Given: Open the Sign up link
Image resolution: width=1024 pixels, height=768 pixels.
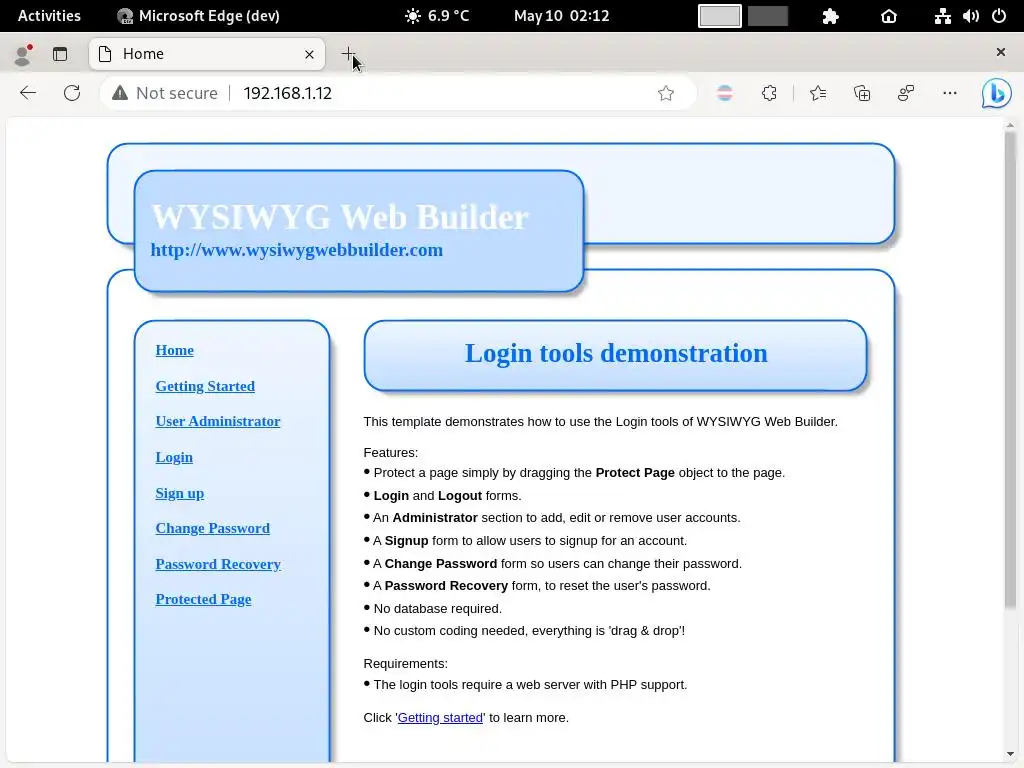Looking at the screenshot, I should point(180,493).
